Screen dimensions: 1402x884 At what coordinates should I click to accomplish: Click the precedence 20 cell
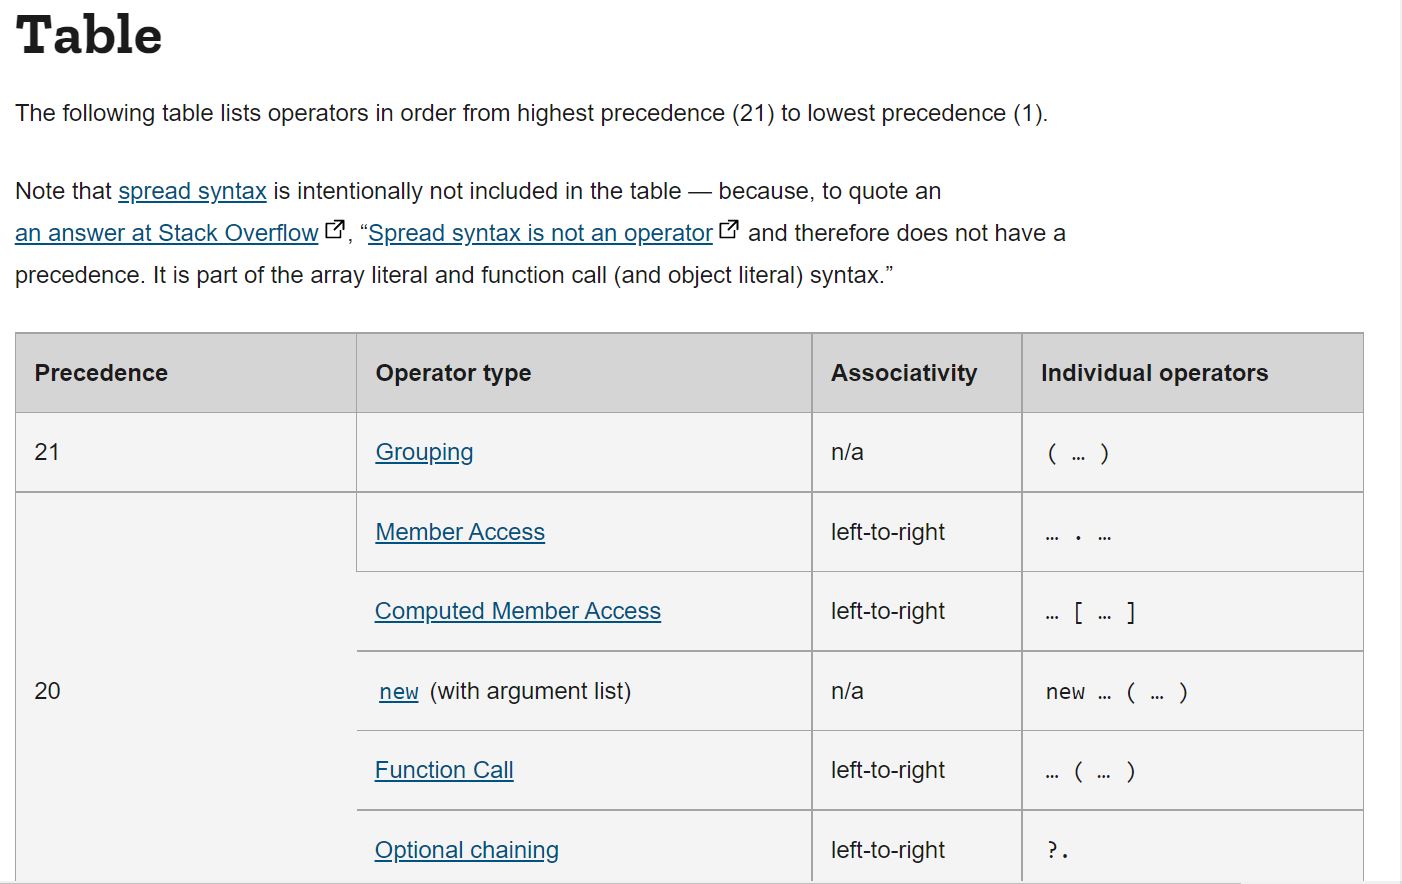click(186, 690)
